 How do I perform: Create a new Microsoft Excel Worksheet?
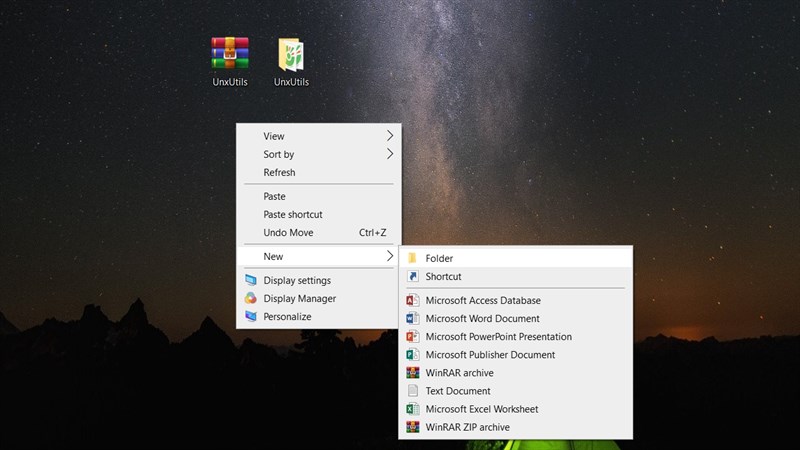[x=482, y=409]
